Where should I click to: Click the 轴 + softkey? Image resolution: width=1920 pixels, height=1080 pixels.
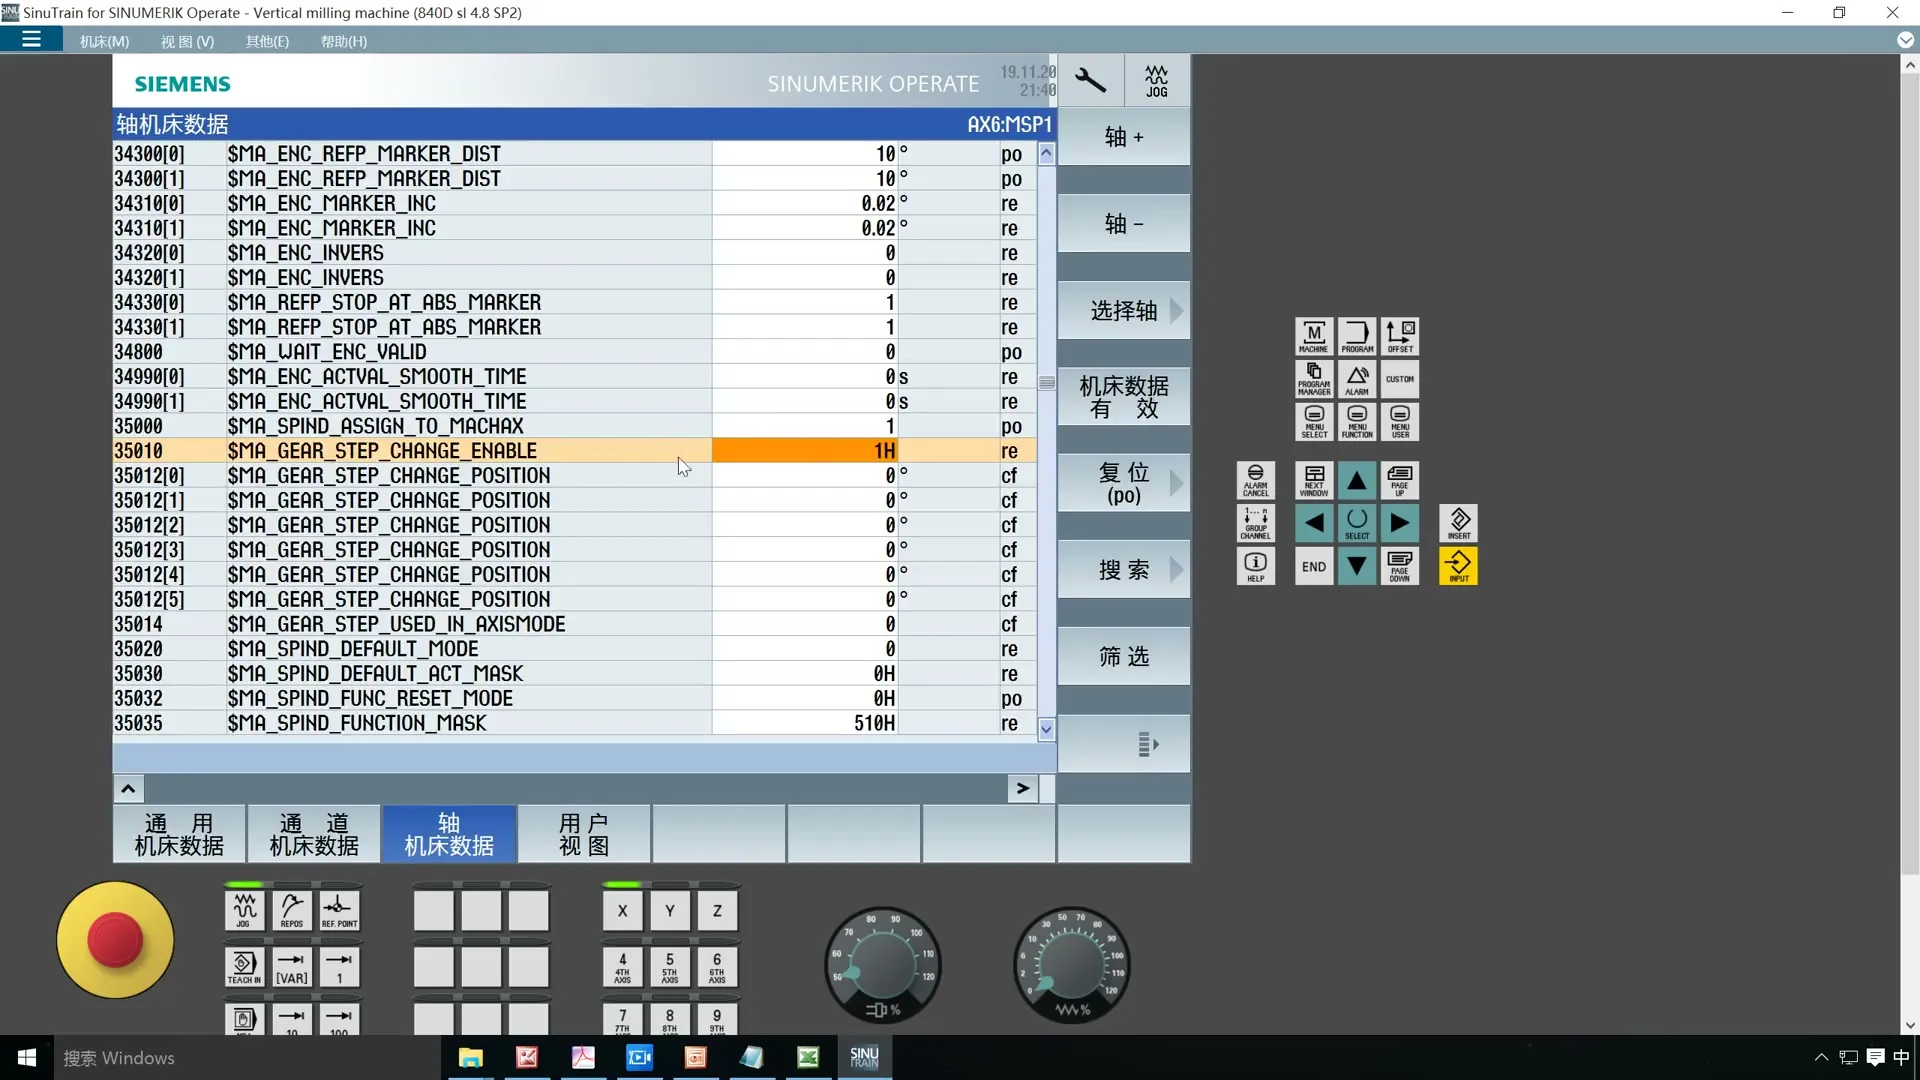tap(1124, 137)
